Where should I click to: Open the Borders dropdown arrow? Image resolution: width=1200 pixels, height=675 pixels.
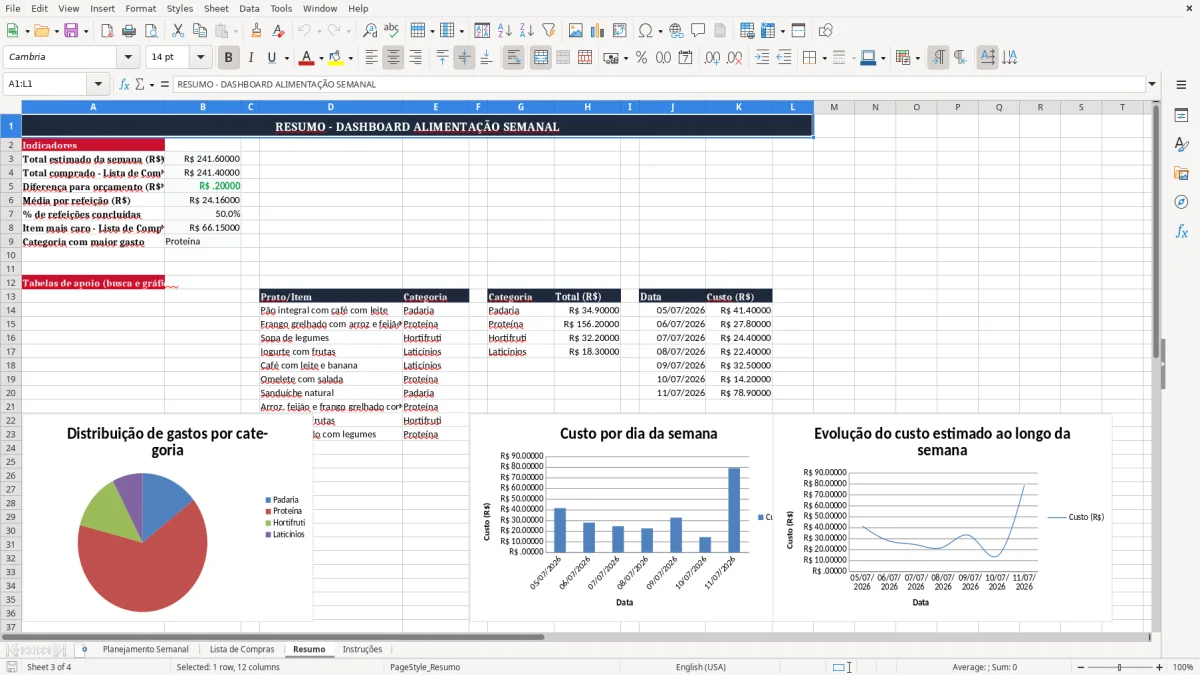(x=825, y=58)
